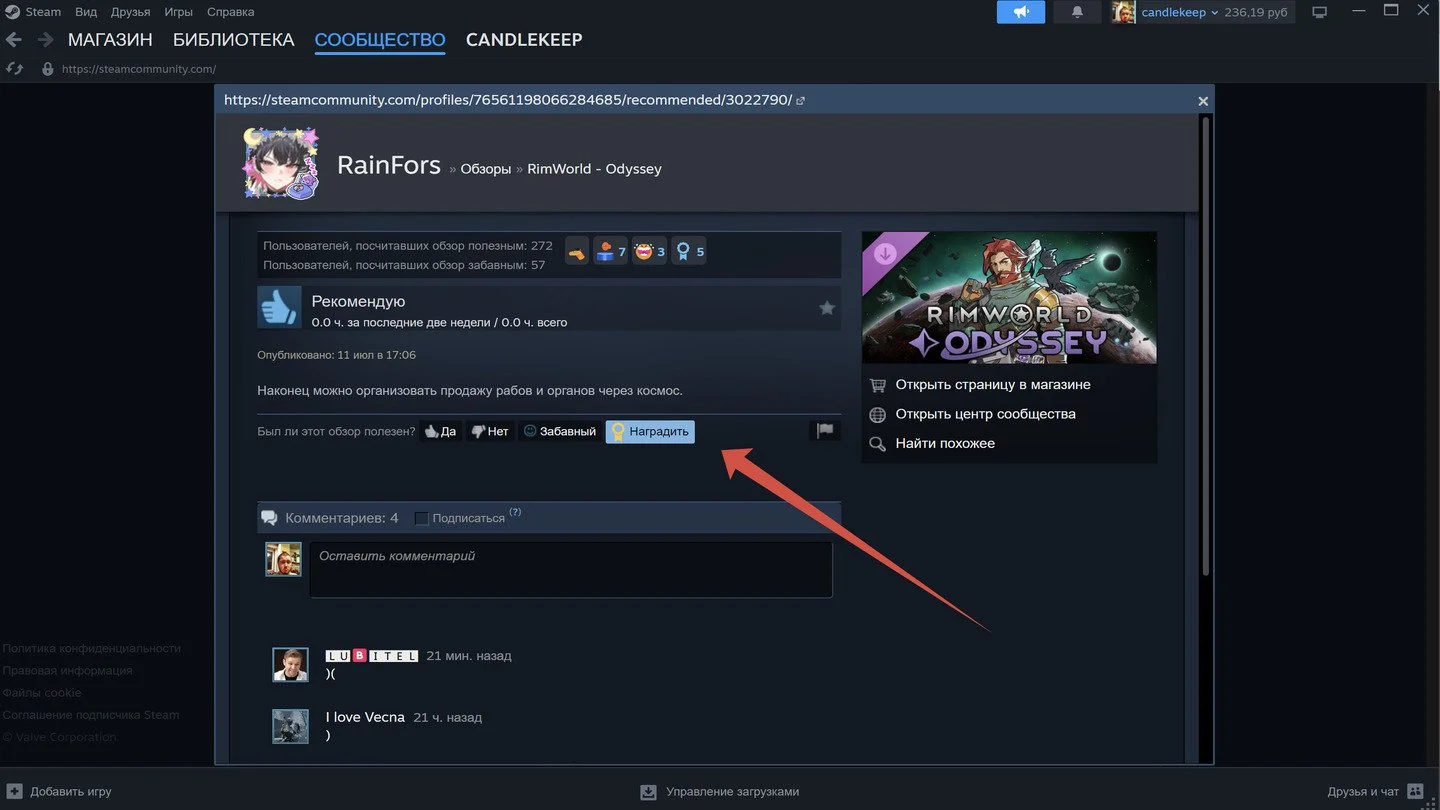Click the award ribbon icon with count 5

689,252
